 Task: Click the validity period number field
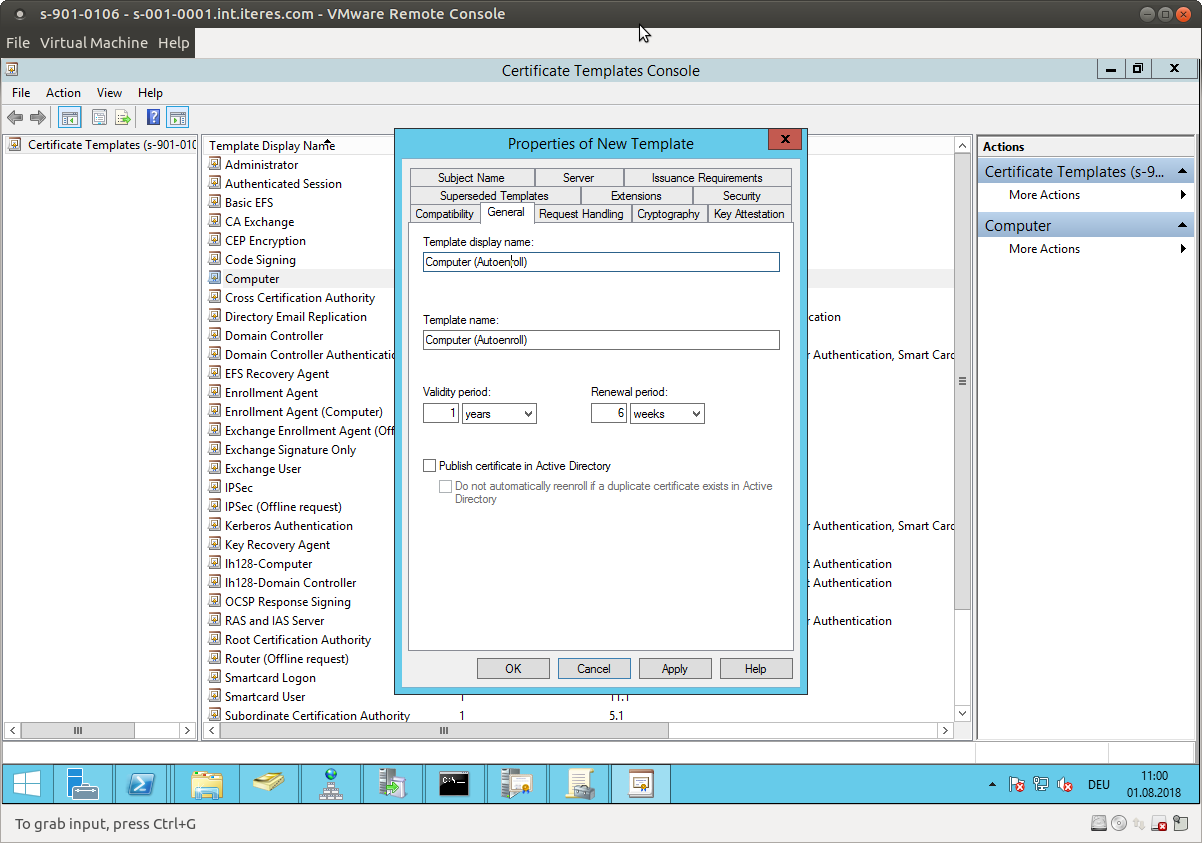point(441,413)
